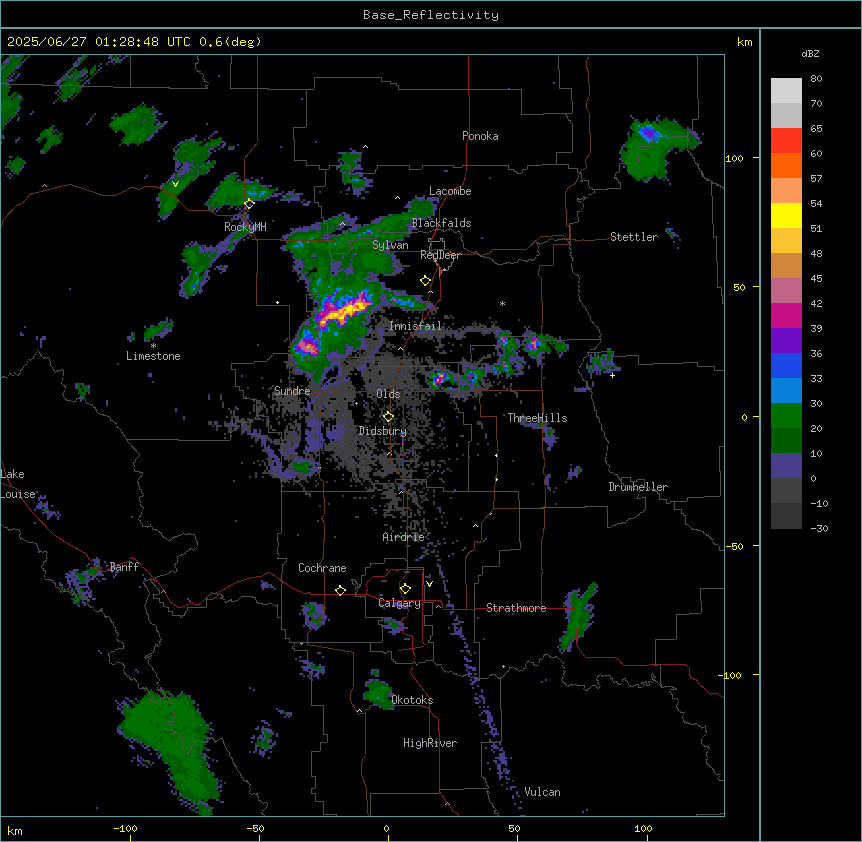Click the Didsbury town label
The height and width of the screenshot is (842, 862).
pyautogui.click(x=383, y=431)
